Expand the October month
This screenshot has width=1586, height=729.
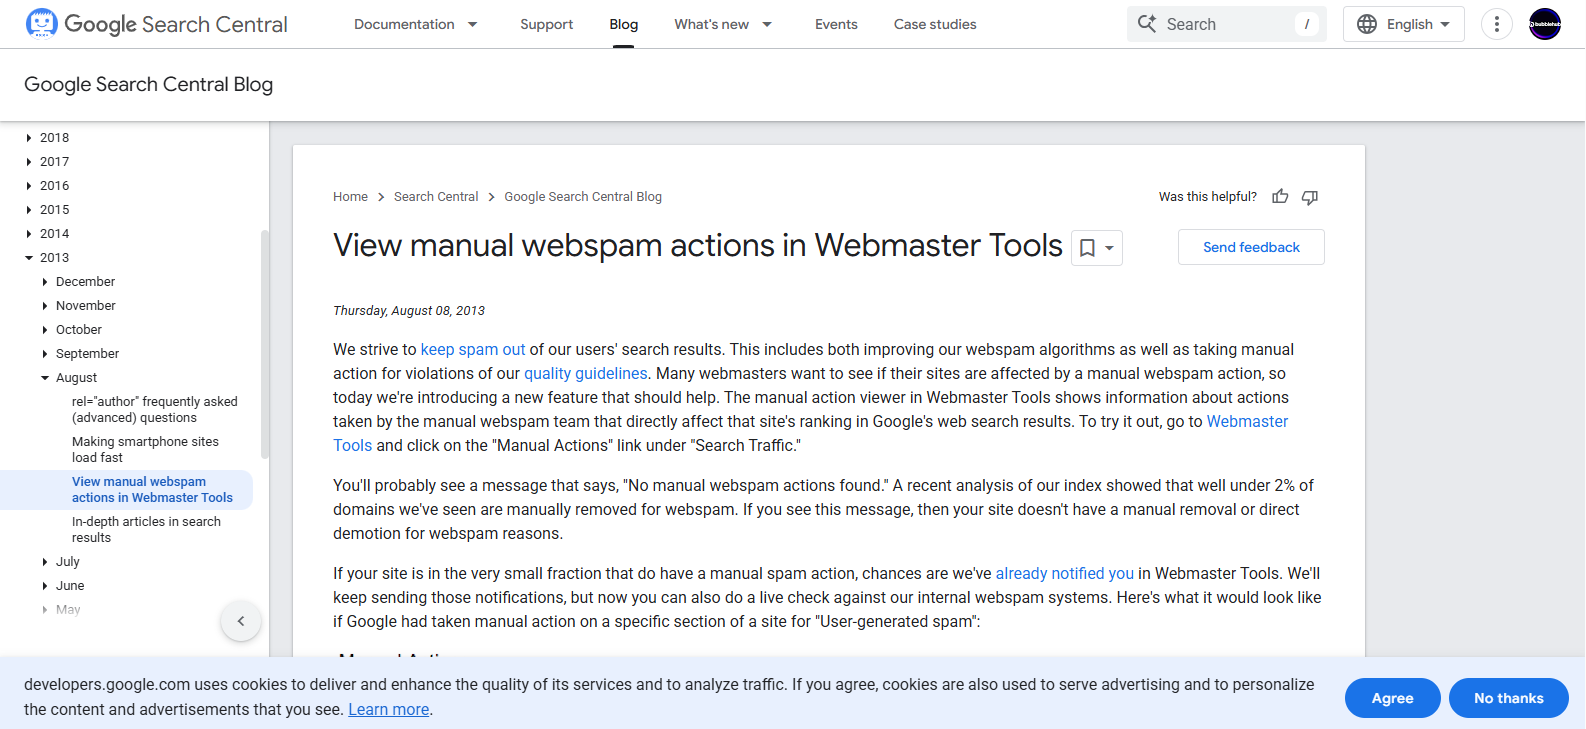45,330
